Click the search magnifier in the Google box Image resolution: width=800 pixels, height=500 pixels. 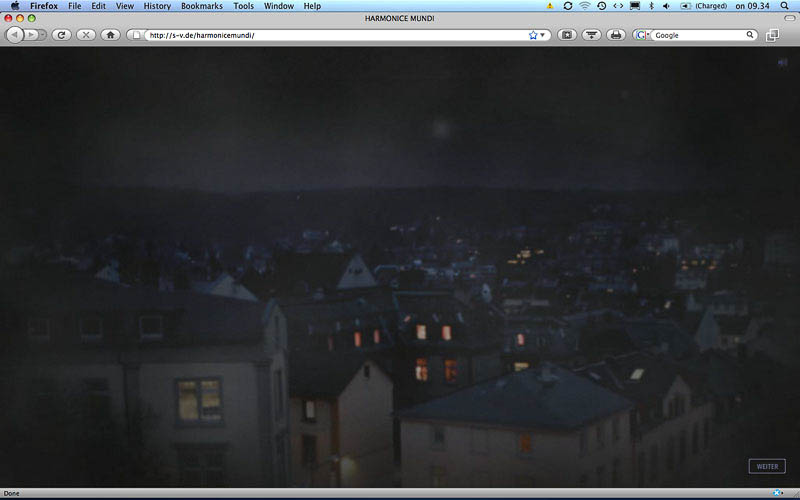pos(750,35)
